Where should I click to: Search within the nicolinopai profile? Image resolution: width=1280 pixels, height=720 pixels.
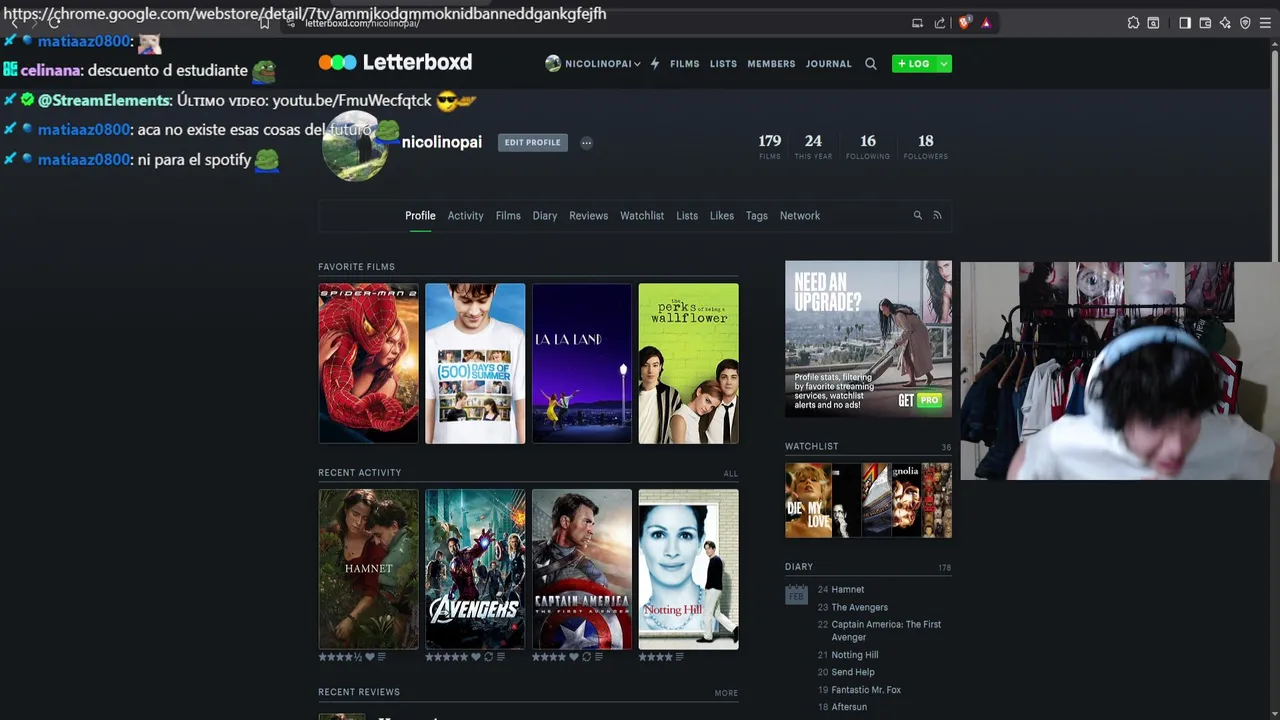917,215
